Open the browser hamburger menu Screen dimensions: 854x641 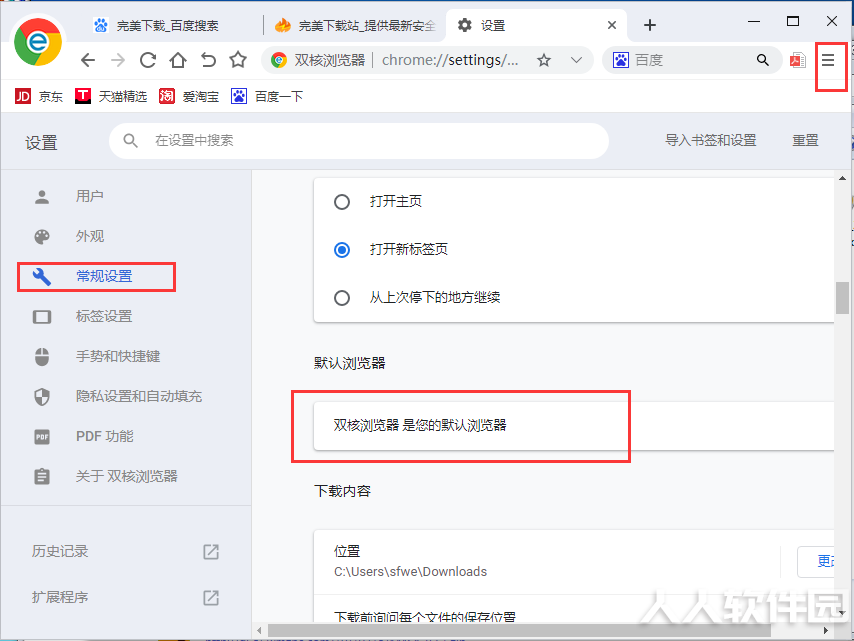(x=828, y=60)
